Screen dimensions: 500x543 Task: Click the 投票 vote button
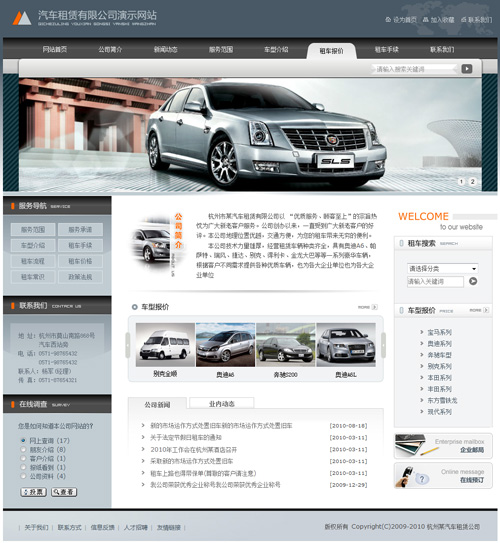tap(33, 492)
